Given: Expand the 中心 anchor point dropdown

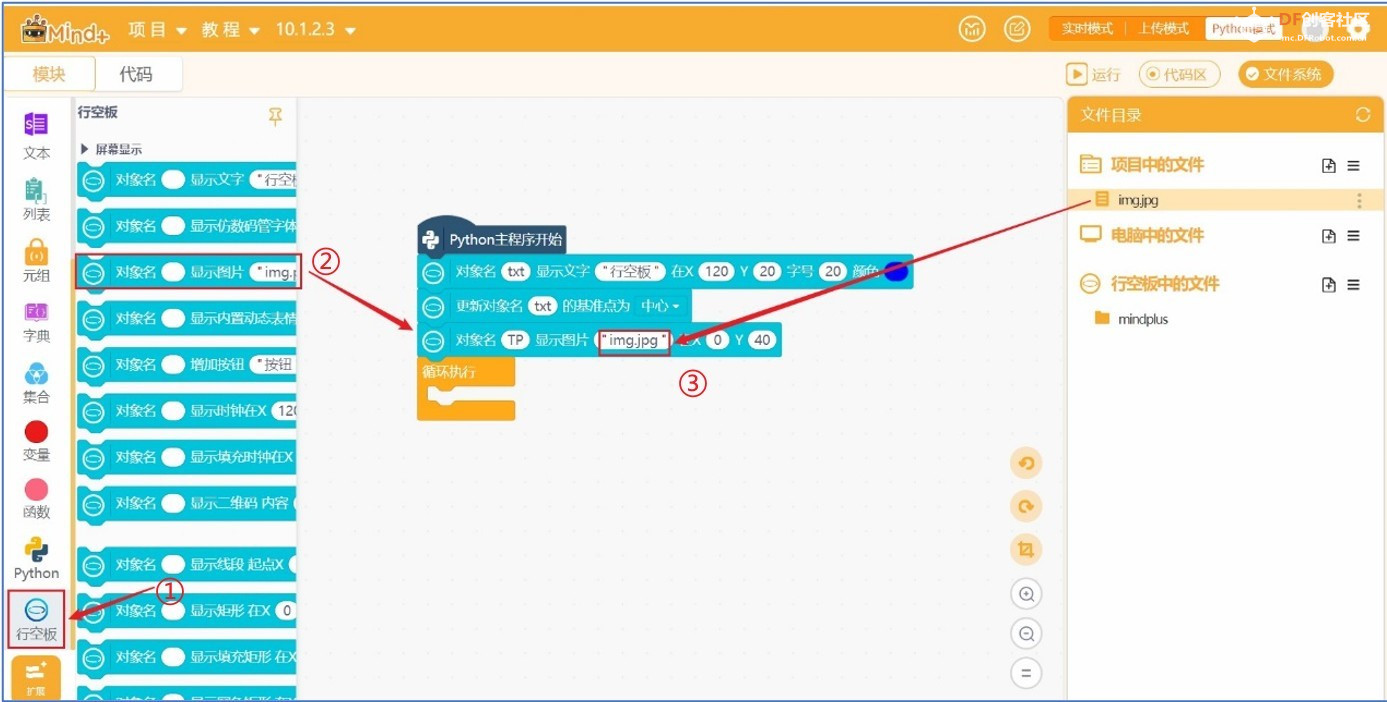Looking at the screenshot, I should [659, 306].
